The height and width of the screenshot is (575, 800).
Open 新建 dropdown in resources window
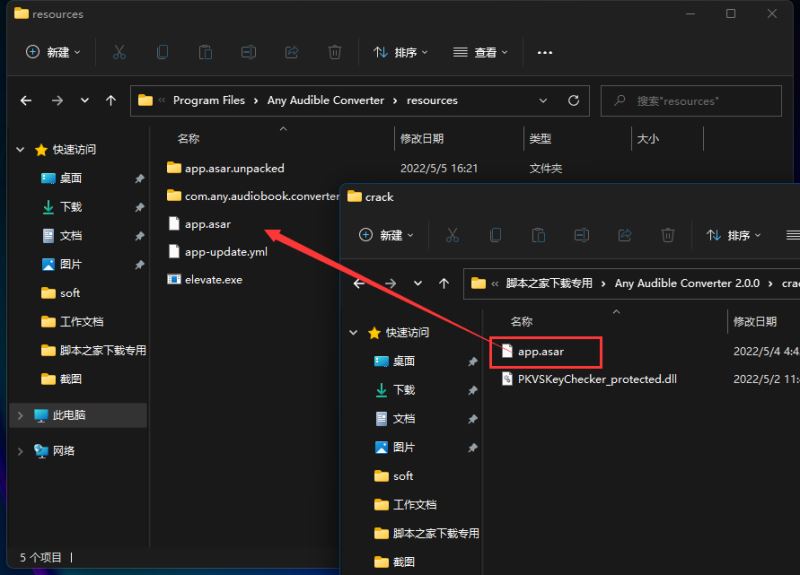click(x=53, y=52)
